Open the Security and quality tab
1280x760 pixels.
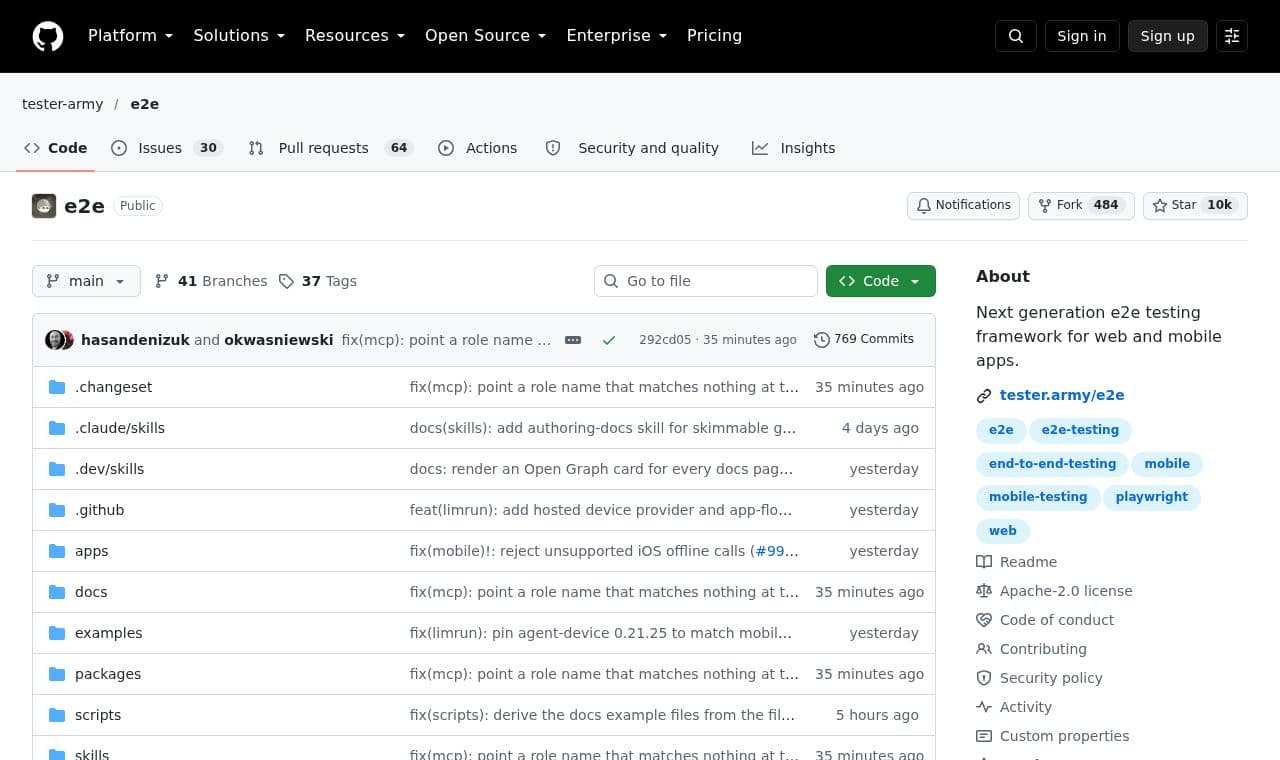(632, 148)
